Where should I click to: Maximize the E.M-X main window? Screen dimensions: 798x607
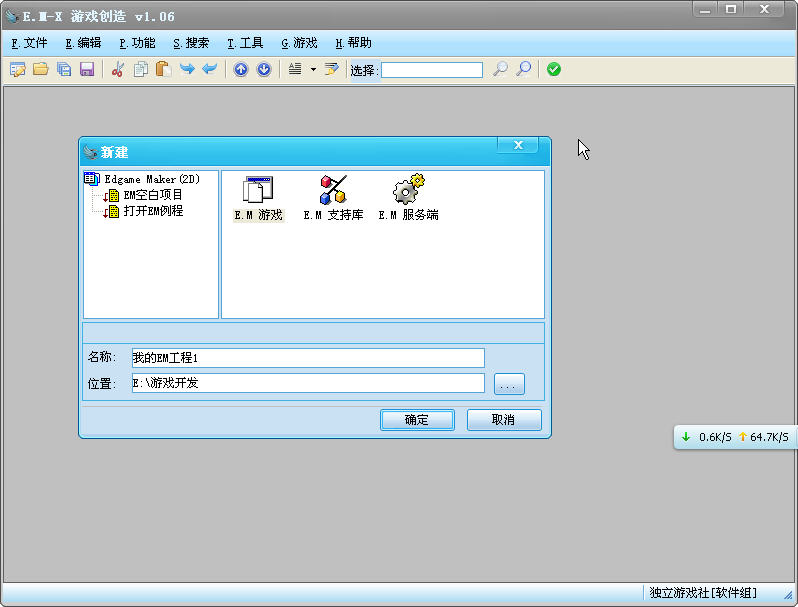(x=731, y=9)
